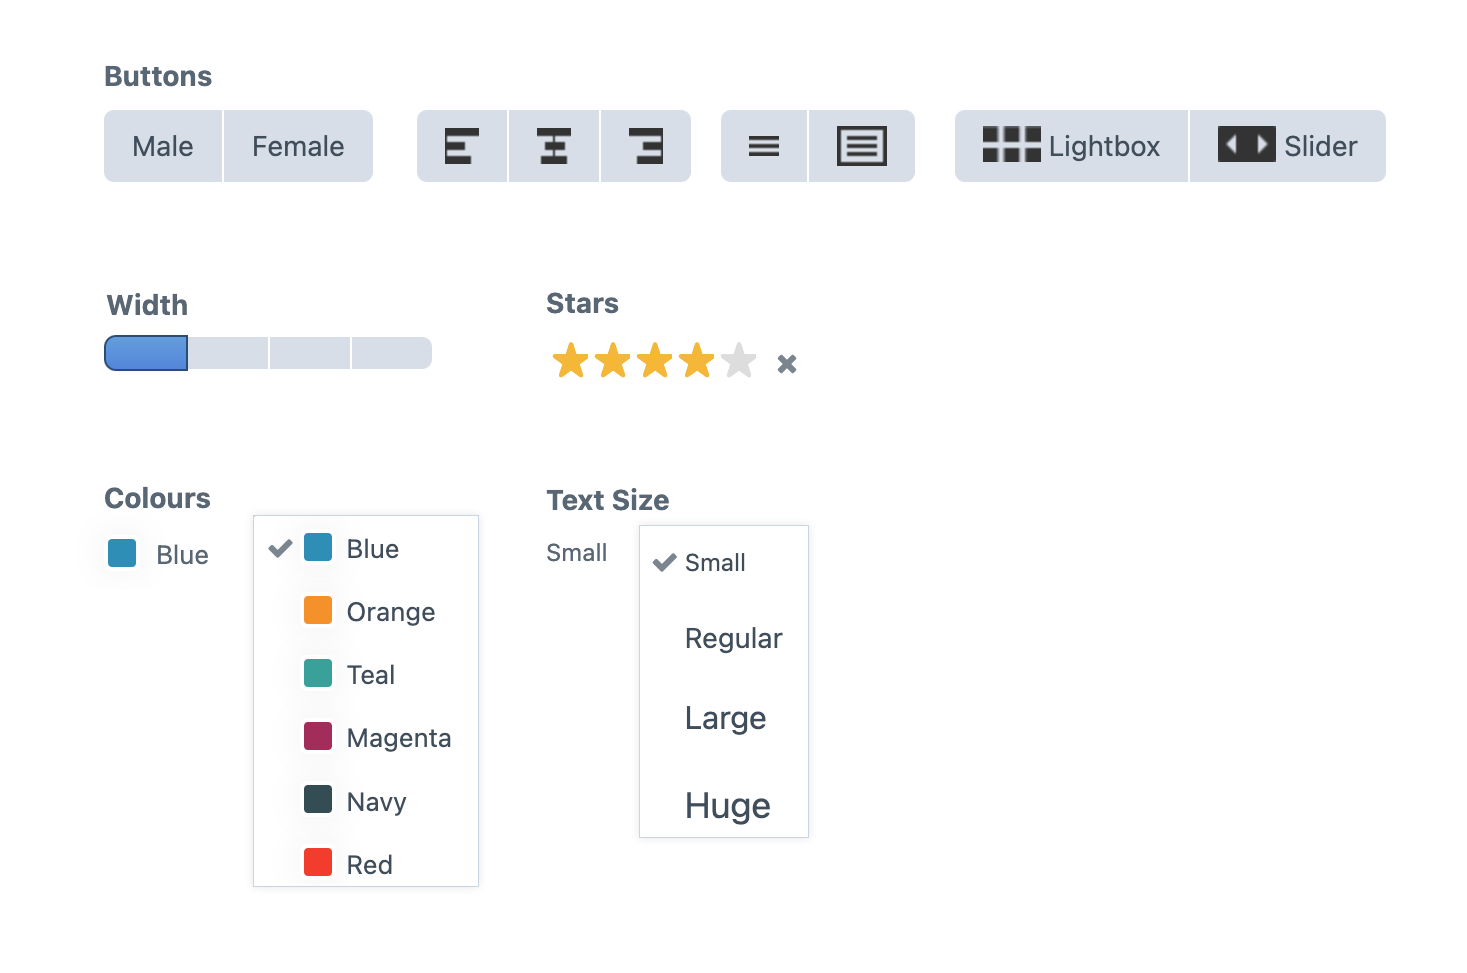Select the align left icon button
This screenshot has width=1467, height=973.
pyautogui.click(x=462, y=146)
